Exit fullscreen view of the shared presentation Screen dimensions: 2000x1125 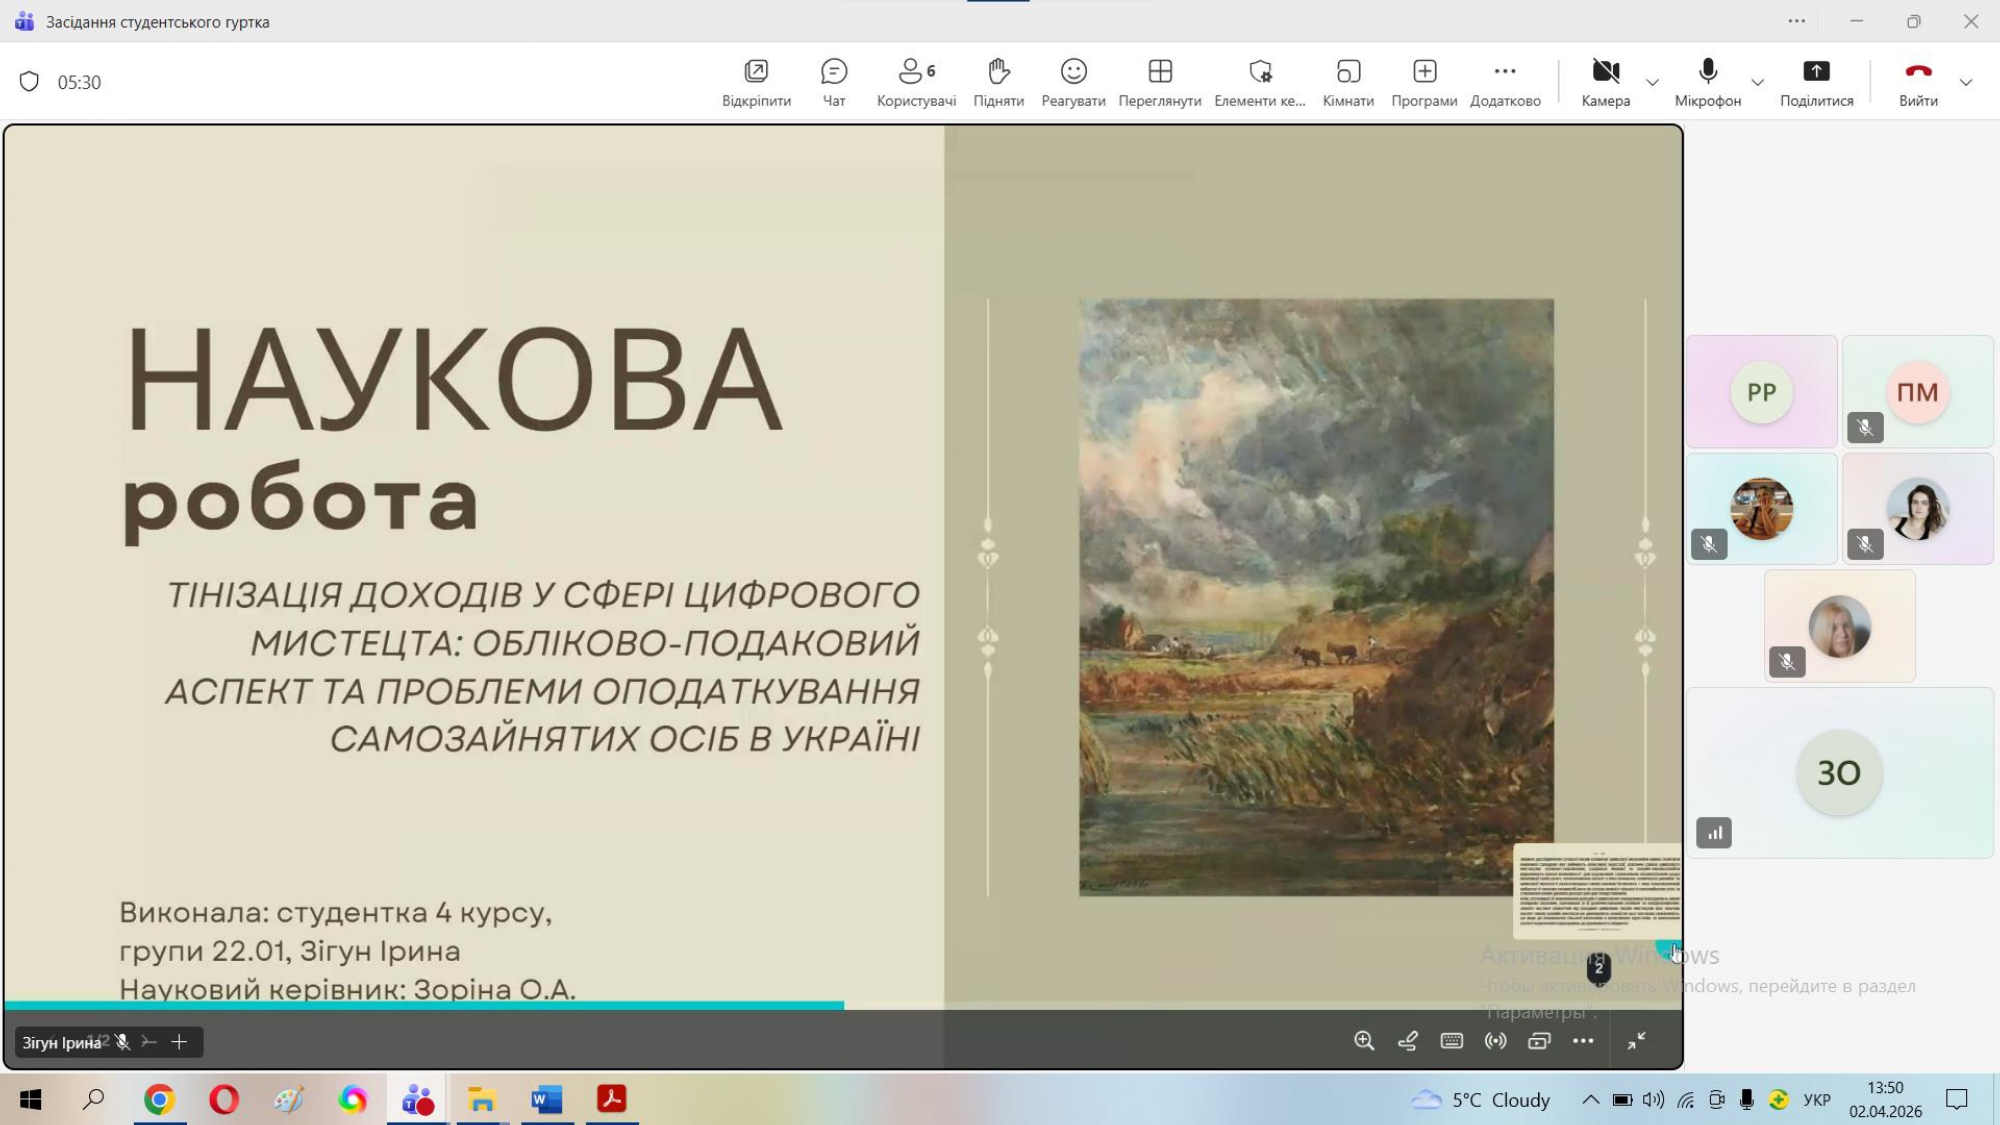coord(1636,1041)
